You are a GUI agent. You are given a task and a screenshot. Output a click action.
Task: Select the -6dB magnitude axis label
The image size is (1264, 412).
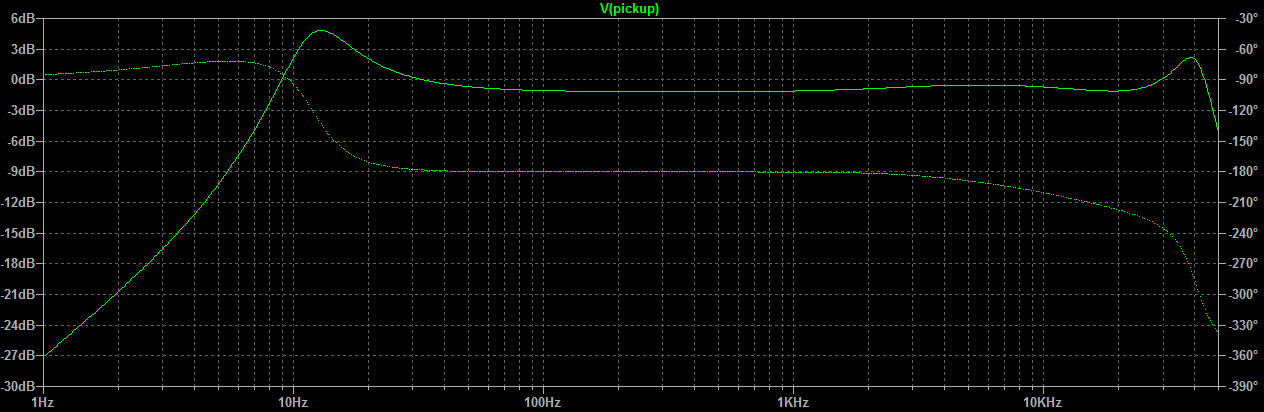(x=22, y=141)
